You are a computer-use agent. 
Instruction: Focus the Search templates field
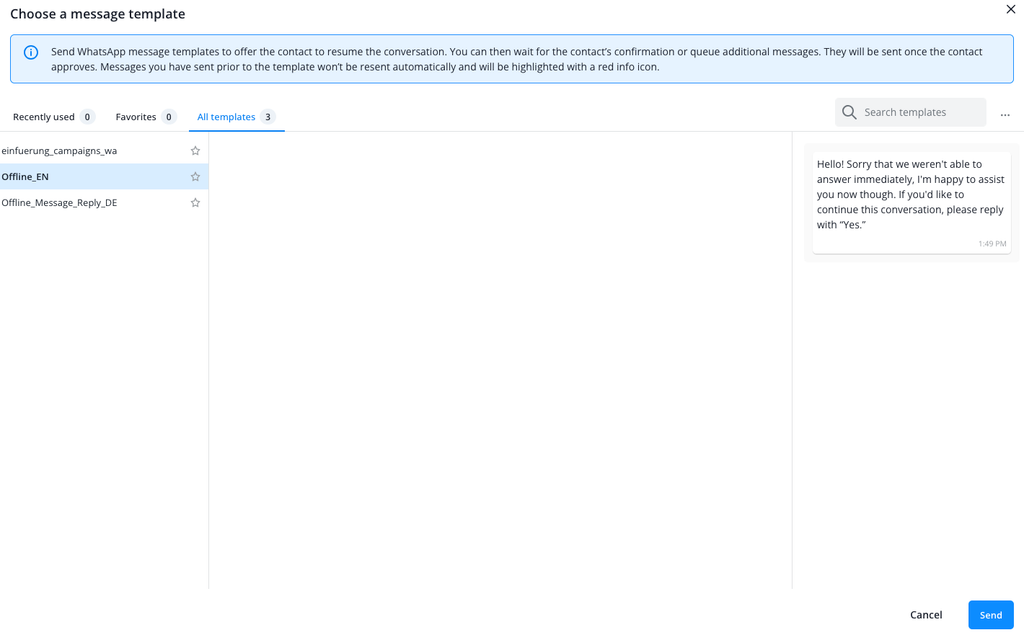(910, 112)
